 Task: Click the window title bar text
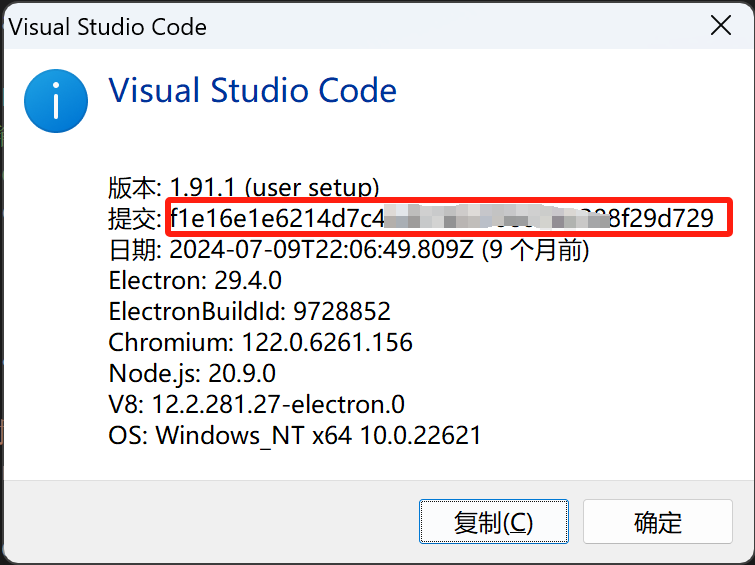click(107, 27)
